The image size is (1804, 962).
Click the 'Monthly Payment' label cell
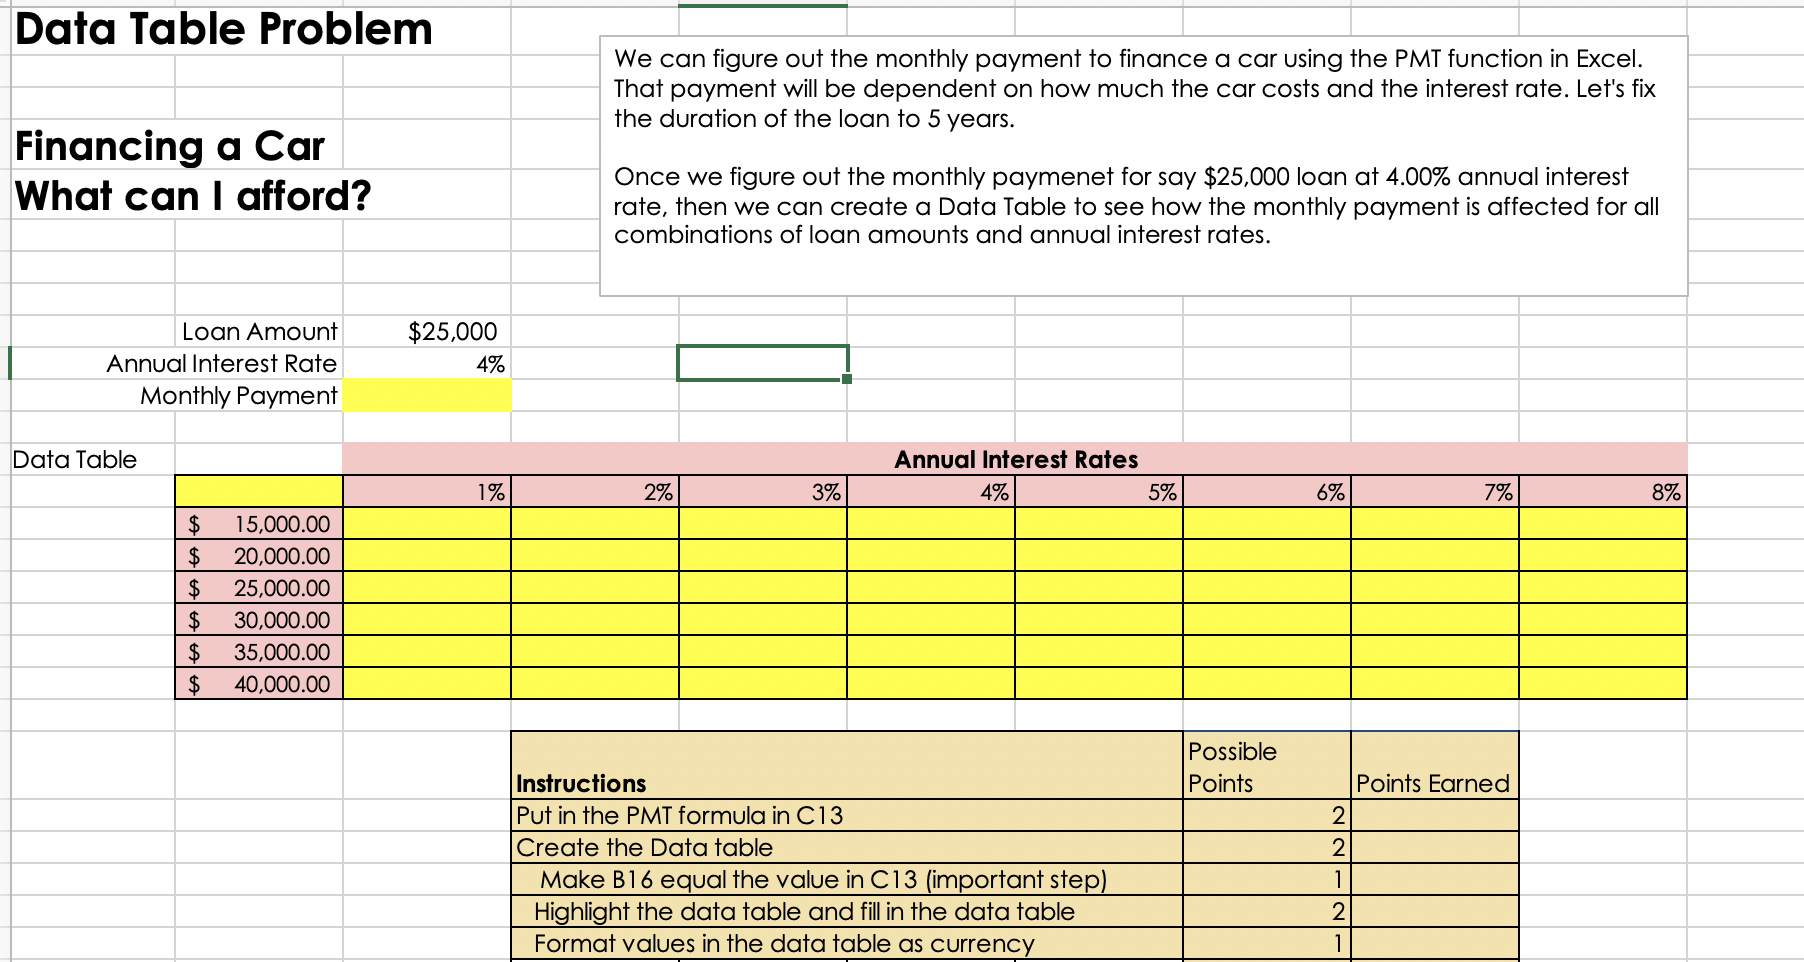coord(239,395)
